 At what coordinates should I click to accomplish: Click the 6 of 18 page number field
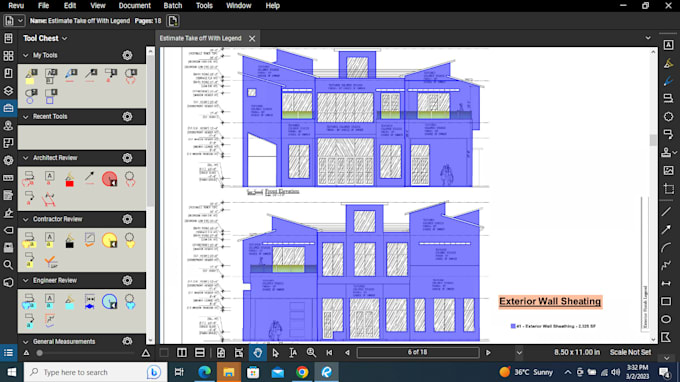tap(418, 353)
